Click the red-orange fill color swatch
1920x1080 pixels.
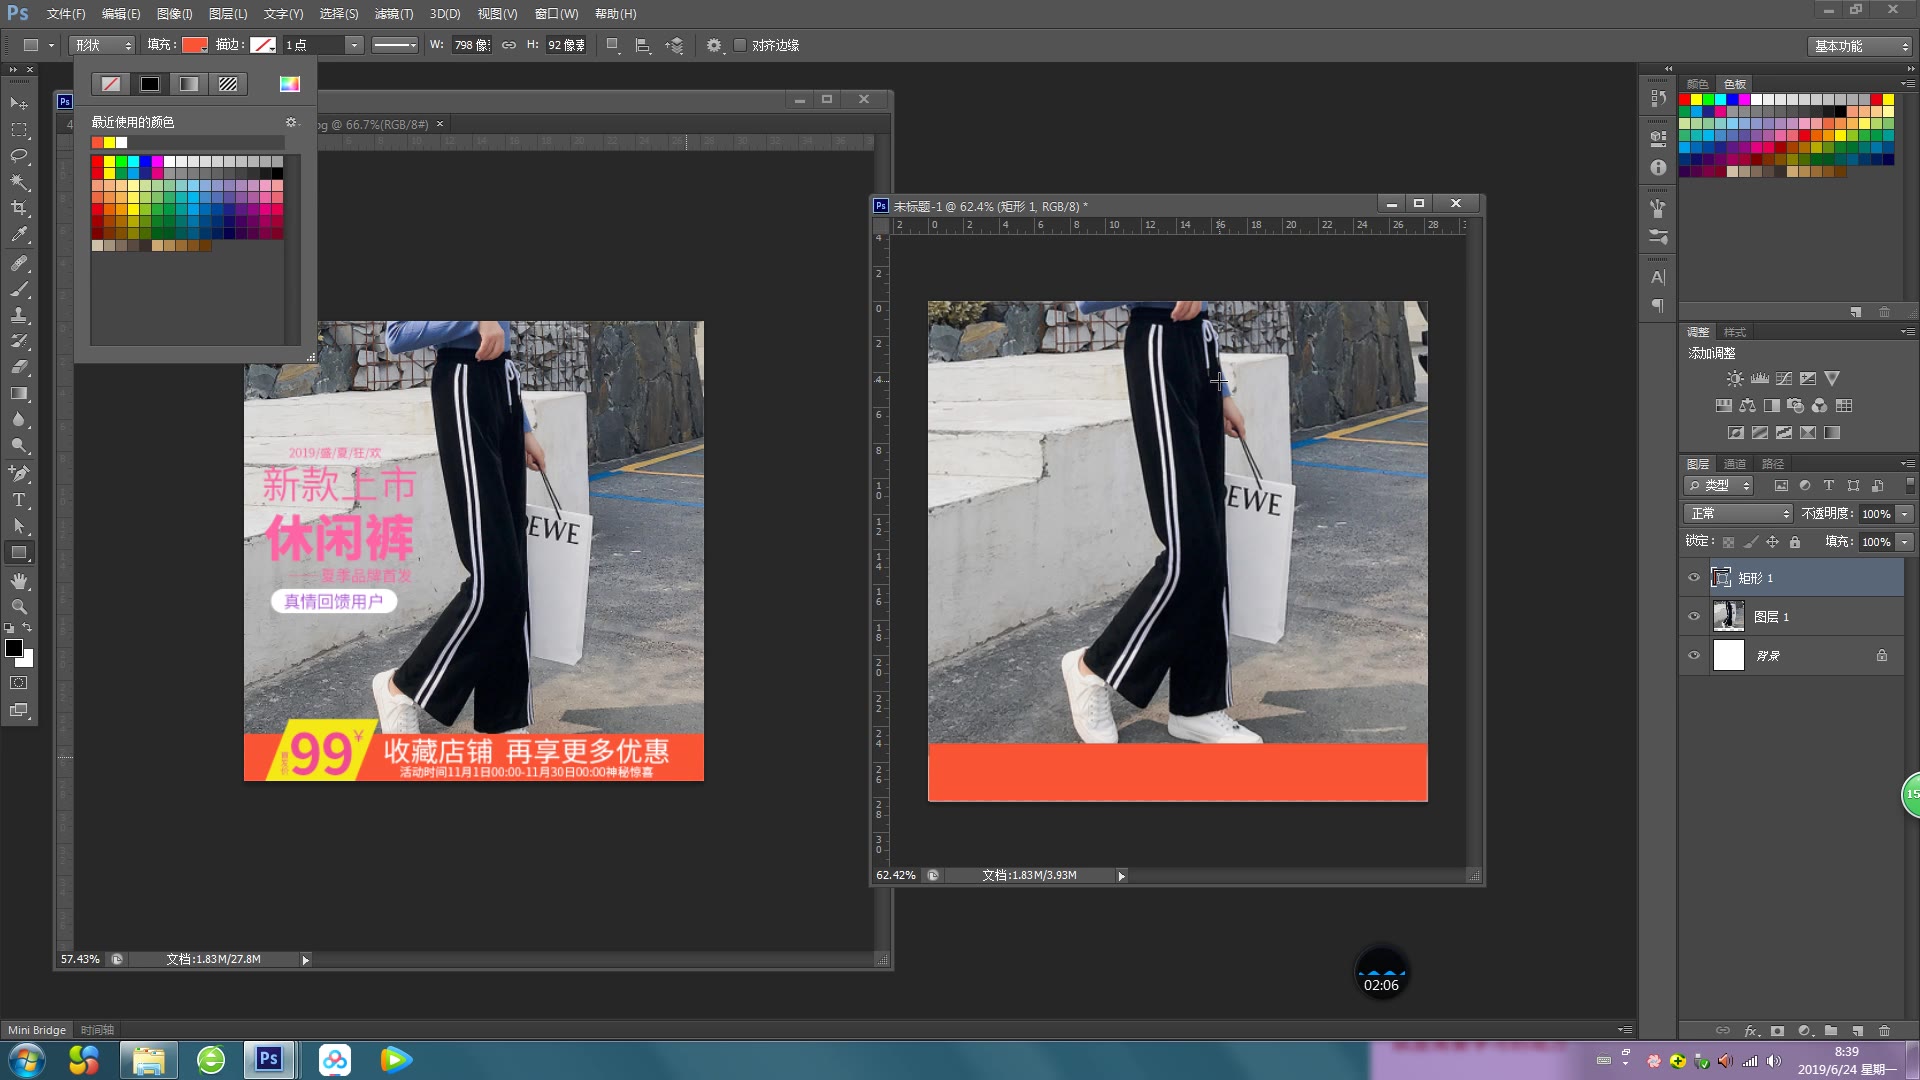[x=194, y=45]
